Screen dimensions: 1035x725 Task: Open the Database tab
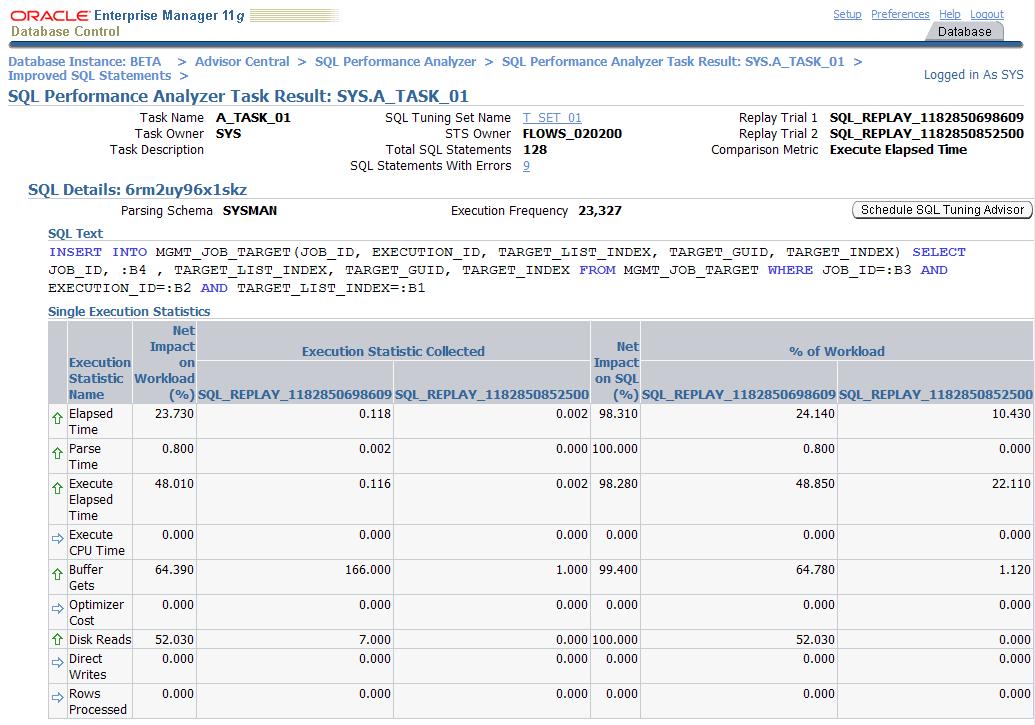pos(964,32)
